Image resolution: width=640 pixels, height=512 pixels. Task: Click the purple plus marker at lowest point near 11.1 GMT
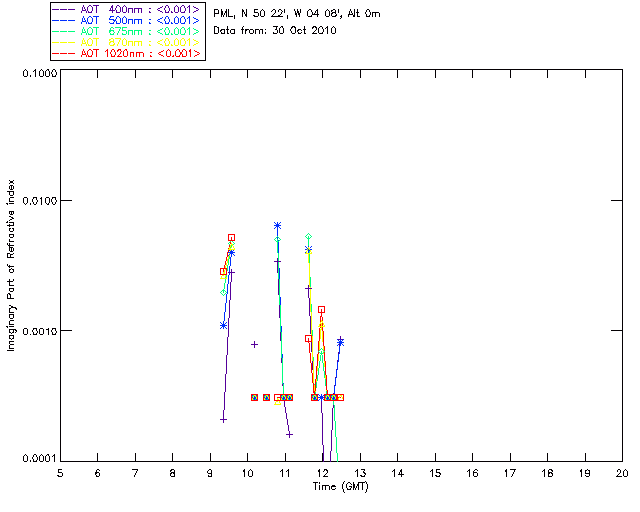(289, 435)
